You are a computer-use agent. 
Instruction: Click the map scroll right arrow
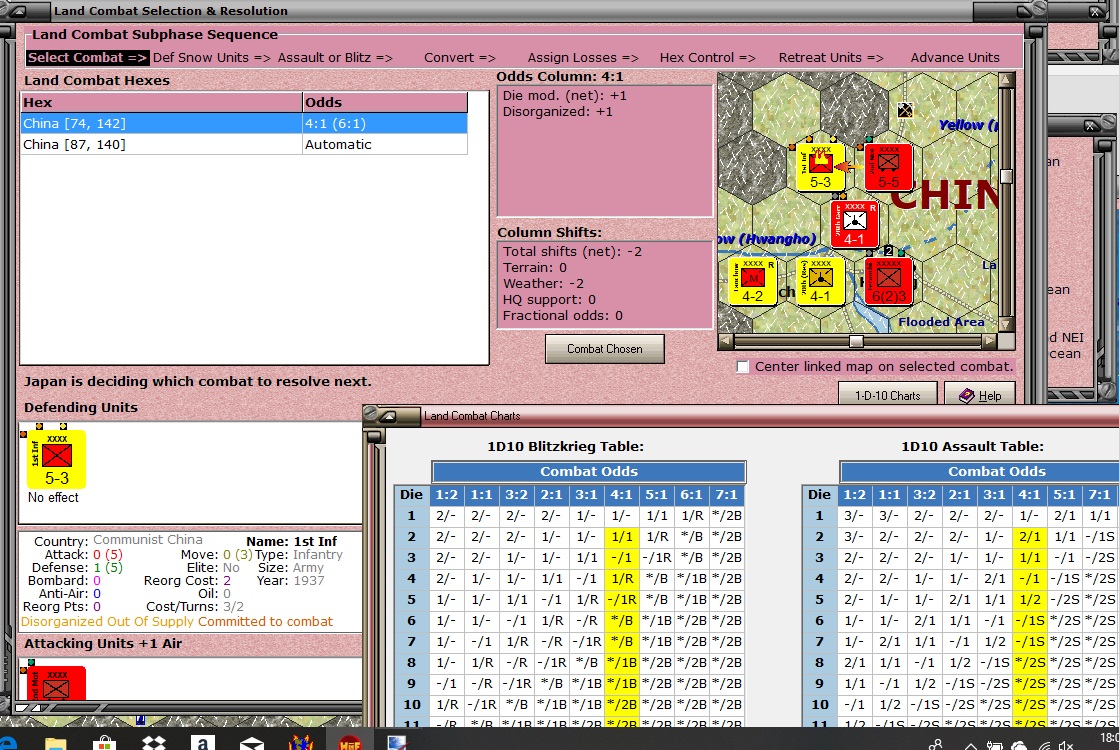pos(989,341)
